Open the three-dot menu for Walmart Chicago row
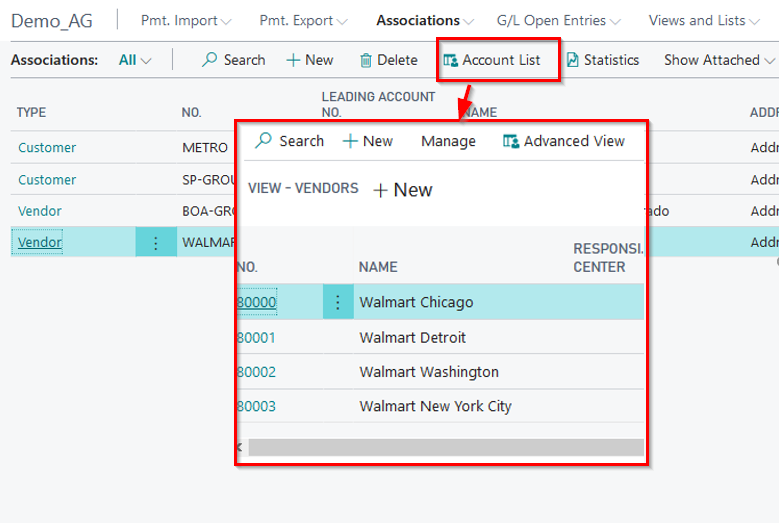The image size is (779, 523). click(338, 302)
